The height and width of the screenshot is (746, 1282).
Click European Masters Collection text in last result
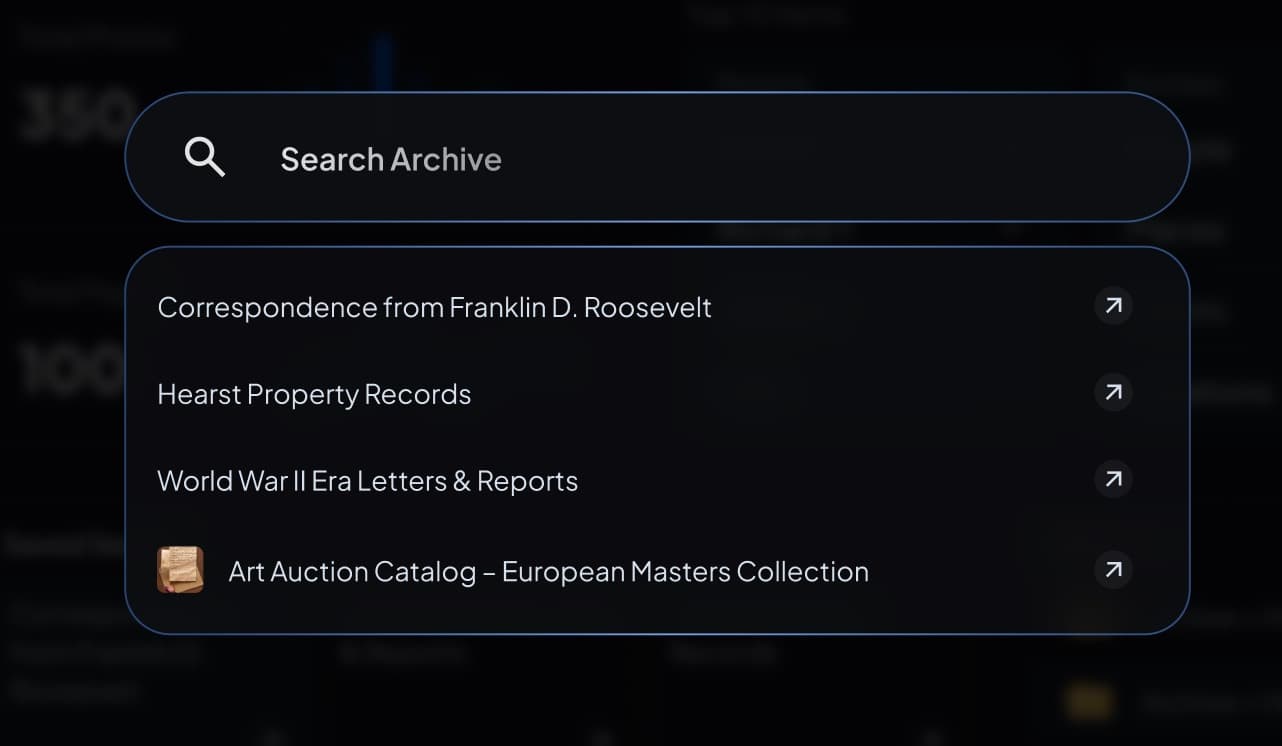coord(685,572)
